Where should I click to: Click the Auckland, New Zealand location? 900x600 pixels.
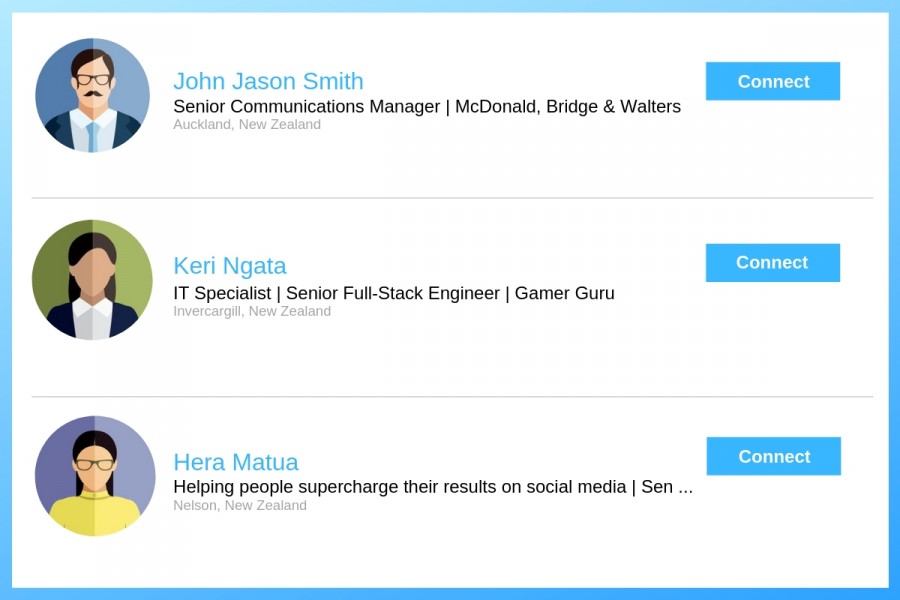pyautogui.click(x=247, y=125)
